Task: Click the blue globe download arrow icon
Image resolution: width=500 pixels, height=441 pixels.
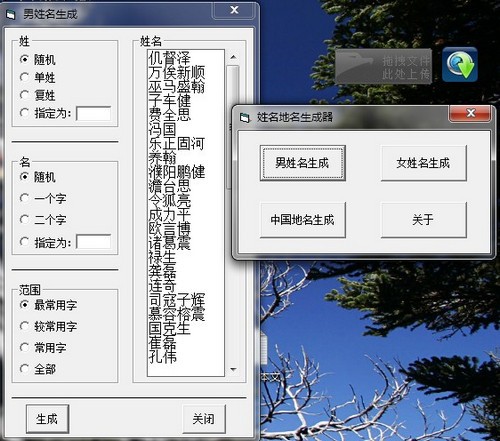Action: click(x=460, y=65)
